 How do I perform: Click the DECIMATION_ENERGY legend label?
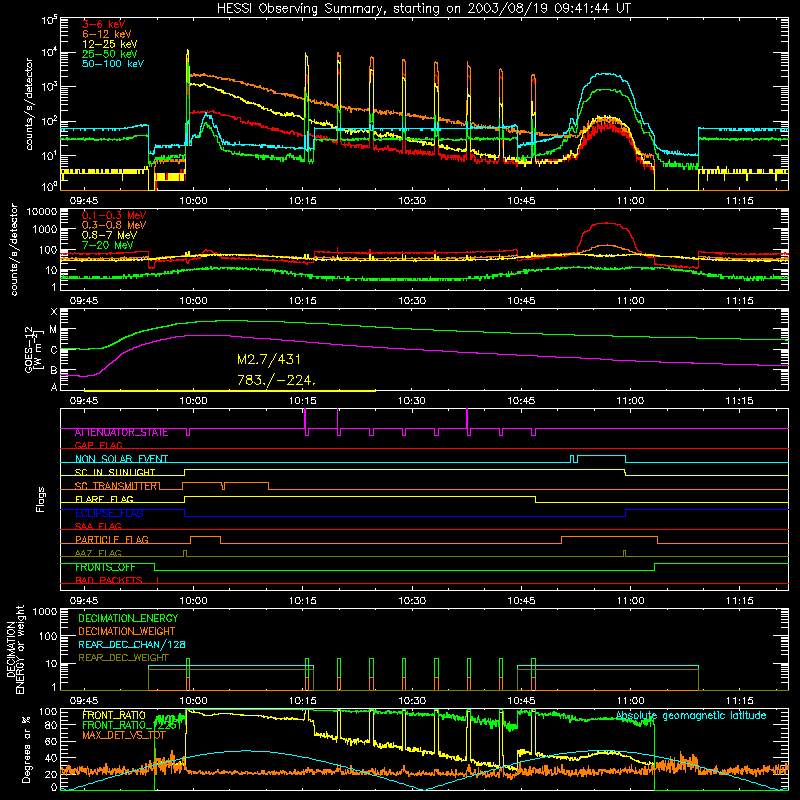point(128,618)
